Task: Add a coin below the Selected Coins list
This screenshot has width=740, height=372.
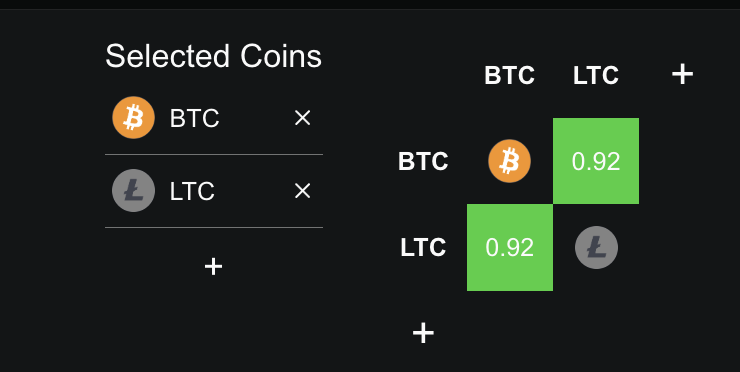Action: pyautogui.click(x=213, y=267)
